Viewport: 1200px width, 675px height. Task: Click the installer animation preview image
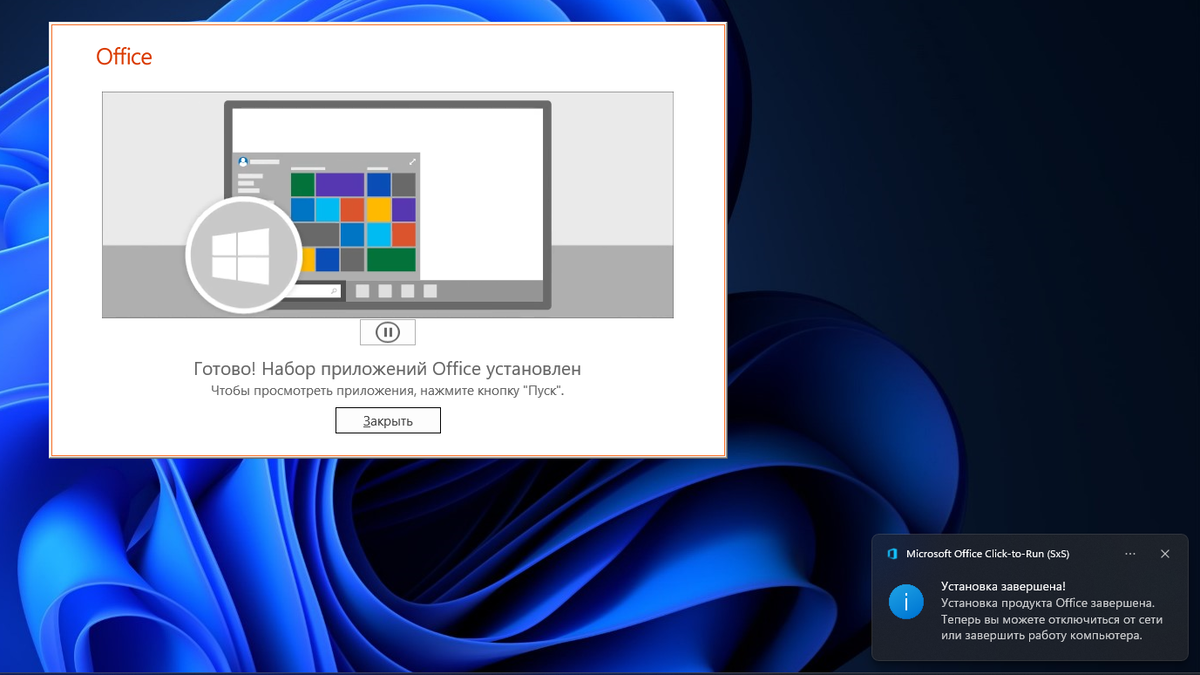click(x=387, y=205)
